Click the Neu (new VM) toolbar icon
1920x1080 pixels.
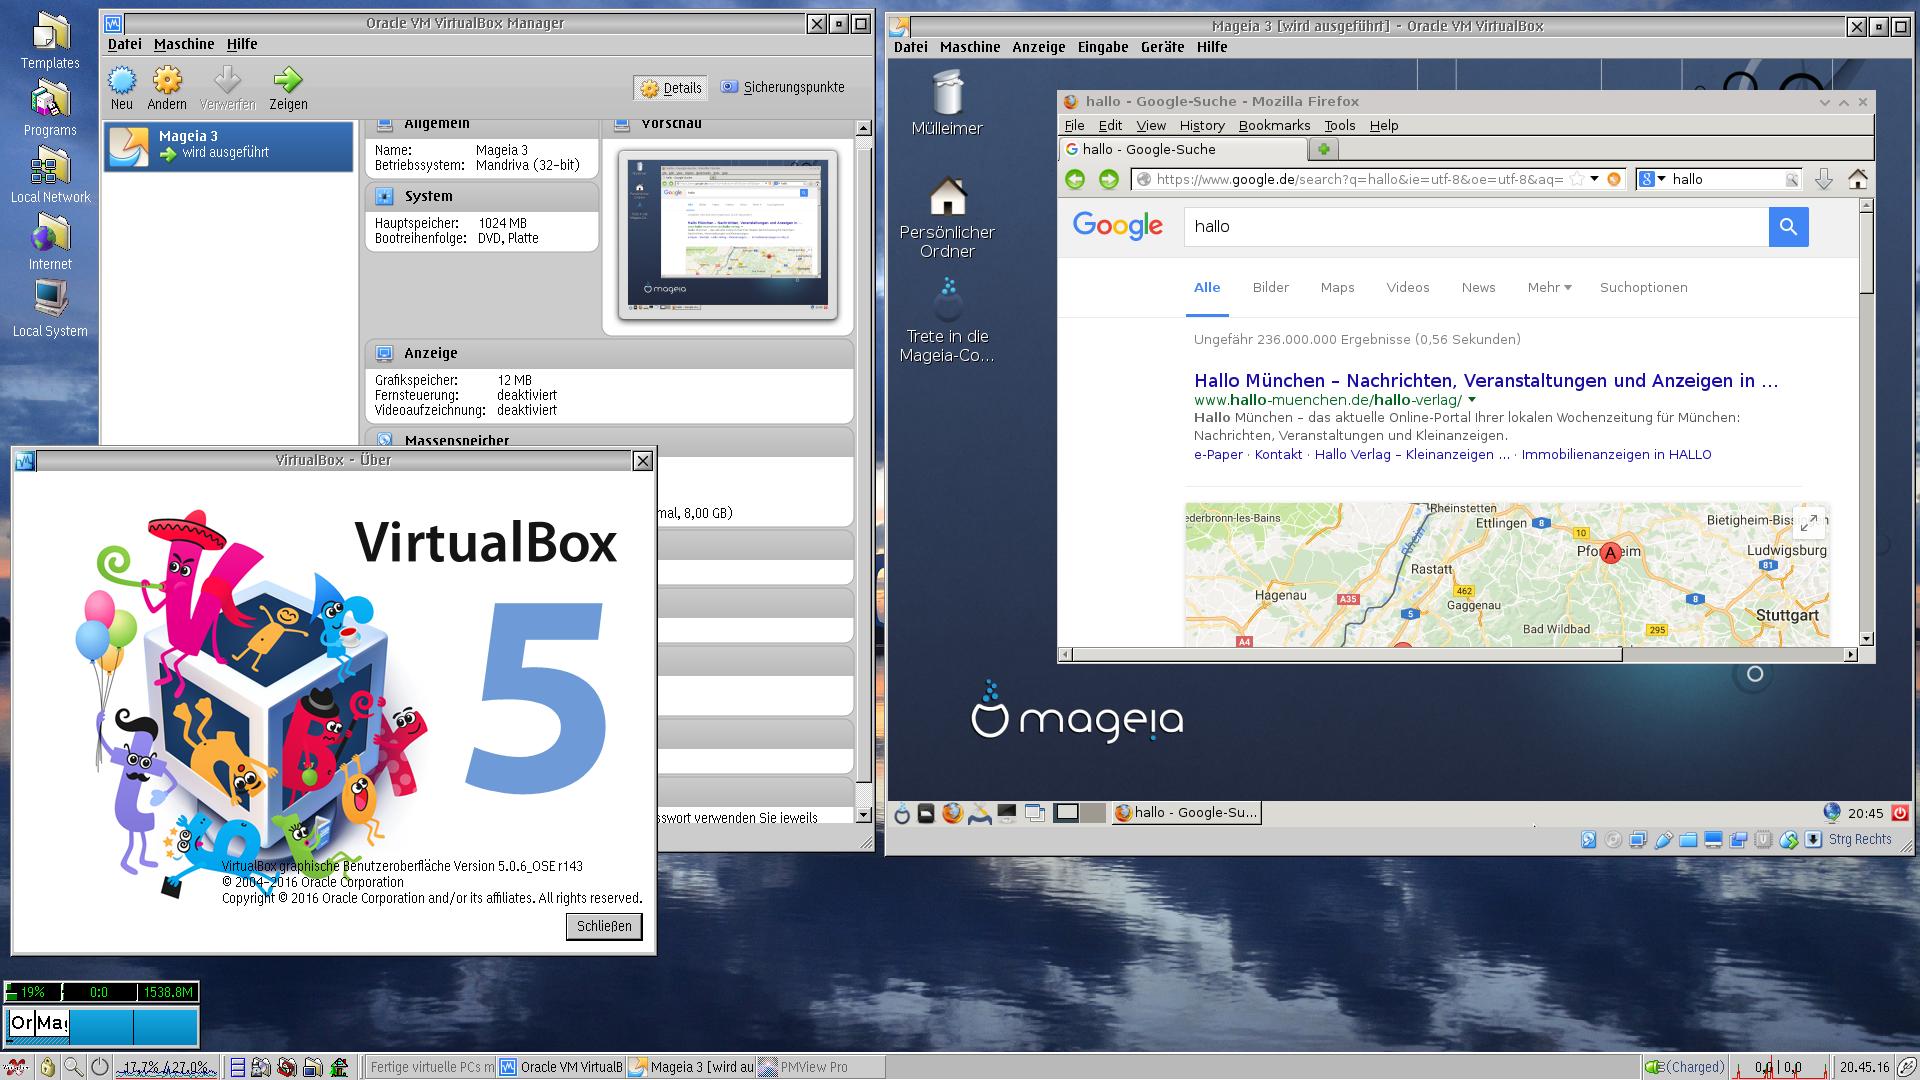pyautogui.click(x=122, y=81)
